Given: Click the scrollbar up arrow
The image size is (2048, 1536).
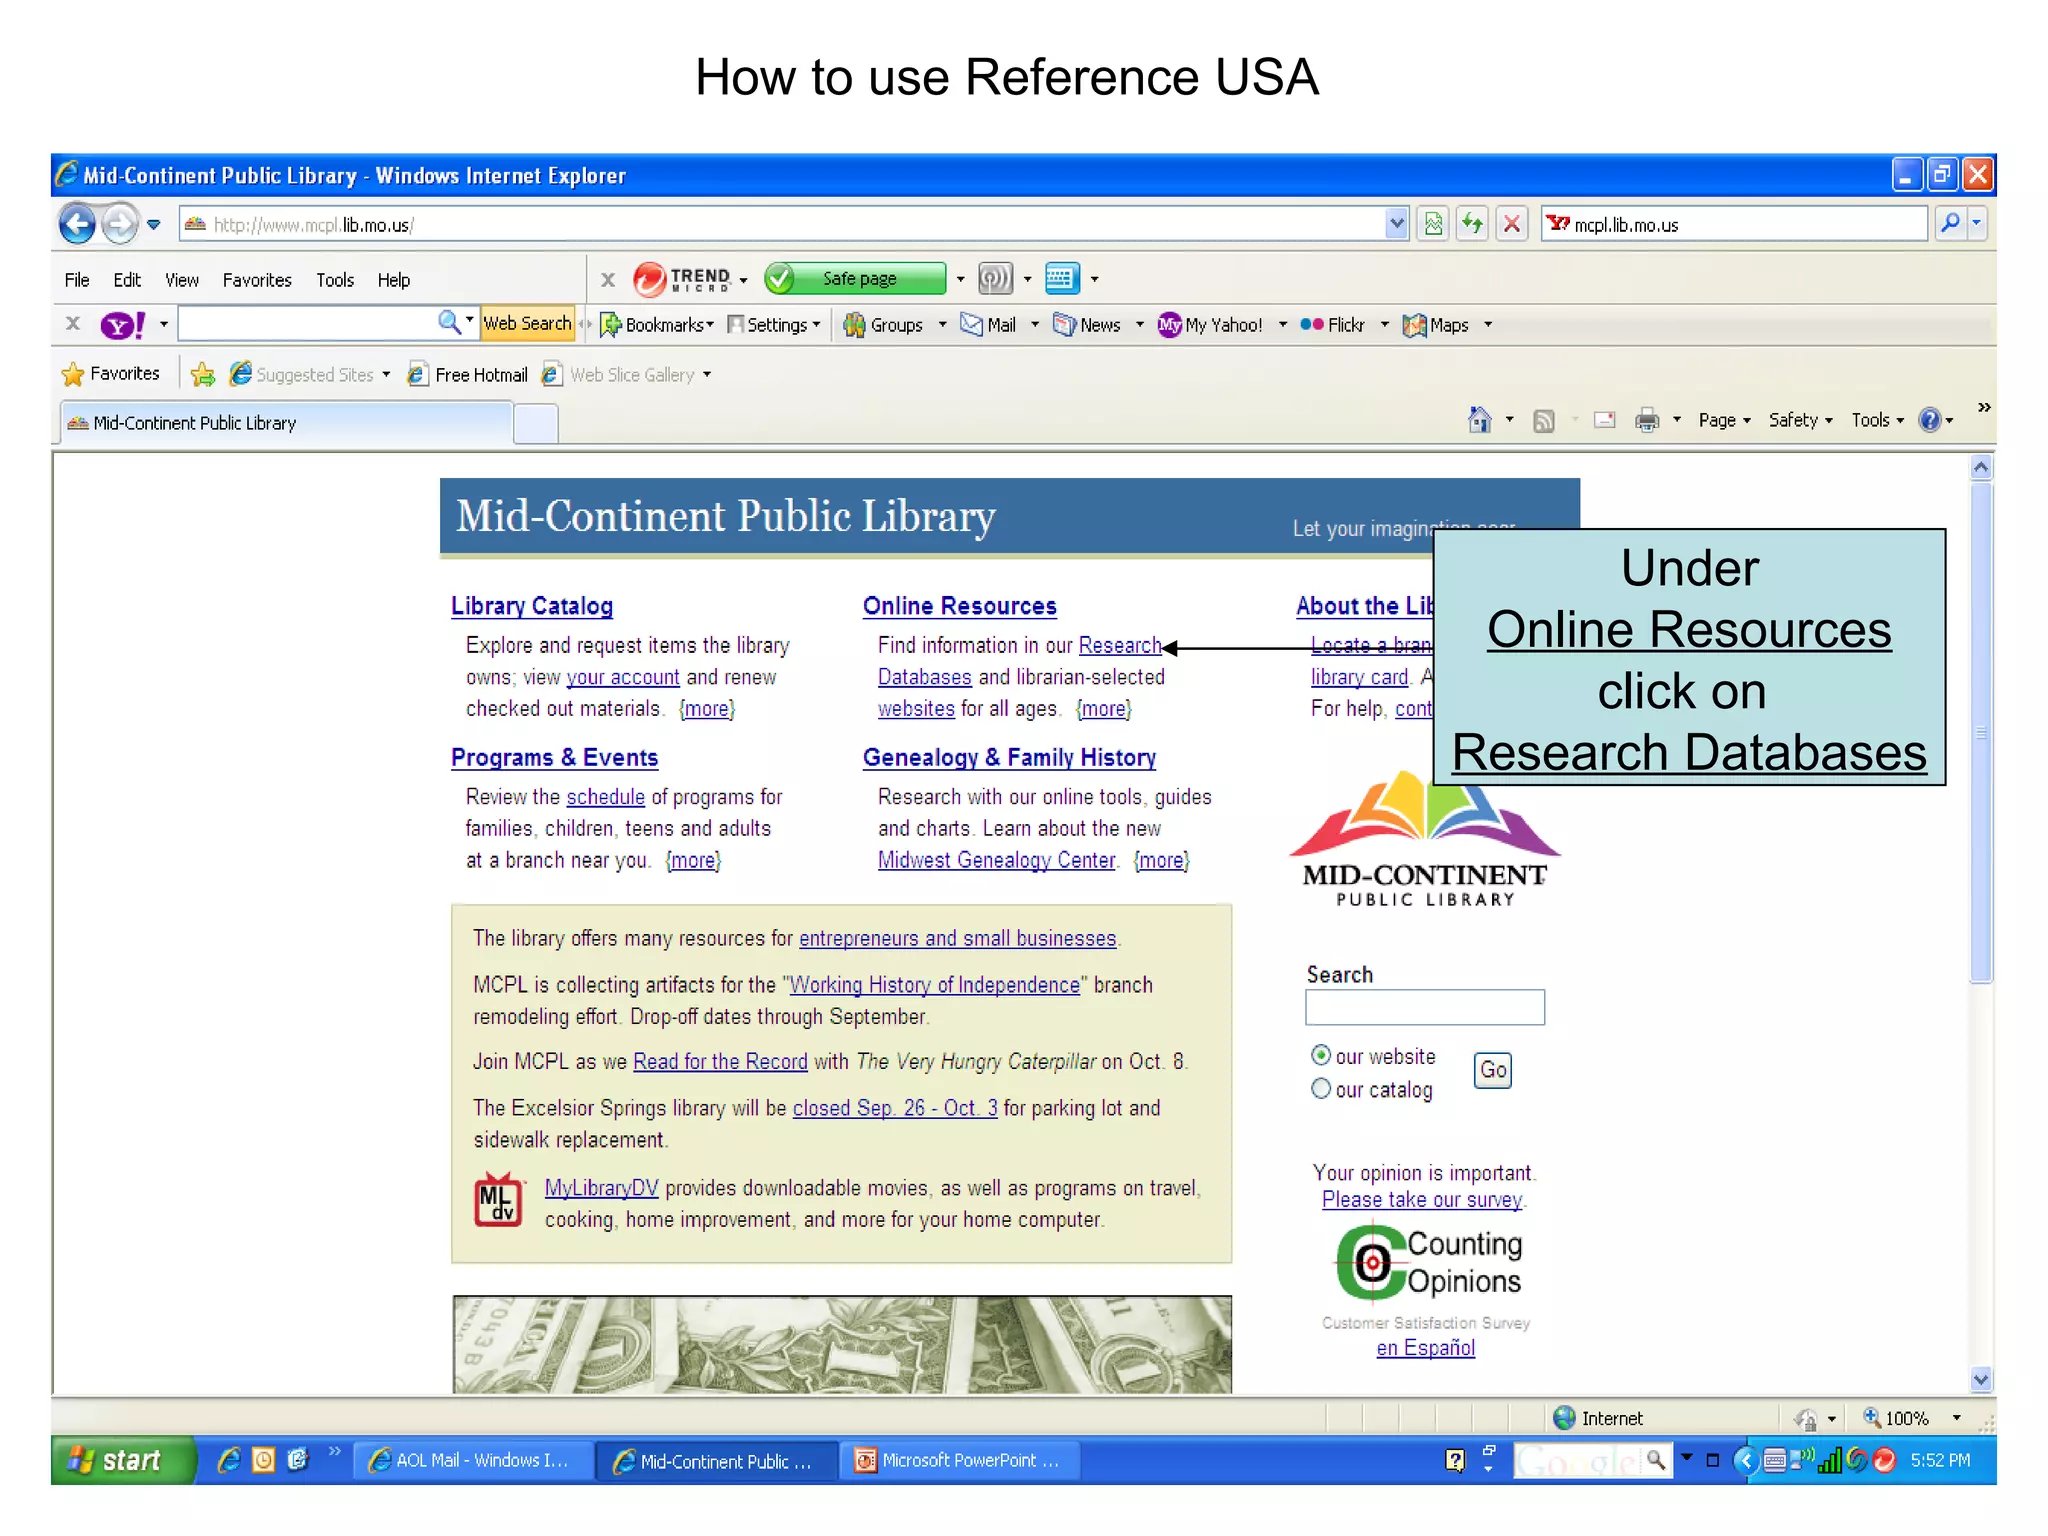Looking at the screenshot, I should (x=1981, y=467).
